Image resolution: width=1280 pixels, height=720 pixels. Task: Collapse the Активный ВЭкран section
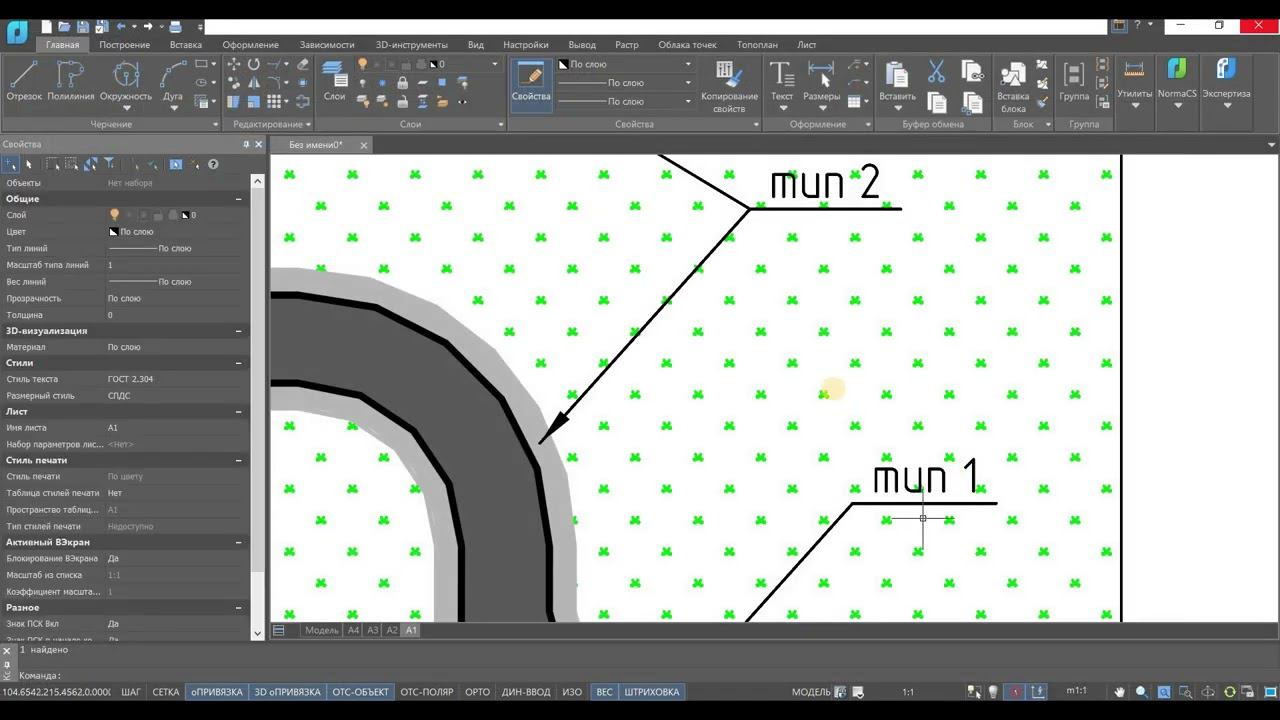click(x=239, y=542)
